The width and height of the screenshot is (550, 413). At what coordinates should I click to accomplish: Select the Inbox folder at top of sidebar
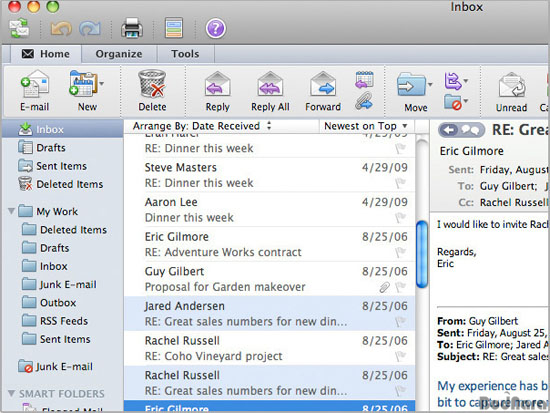click(62, 129)
